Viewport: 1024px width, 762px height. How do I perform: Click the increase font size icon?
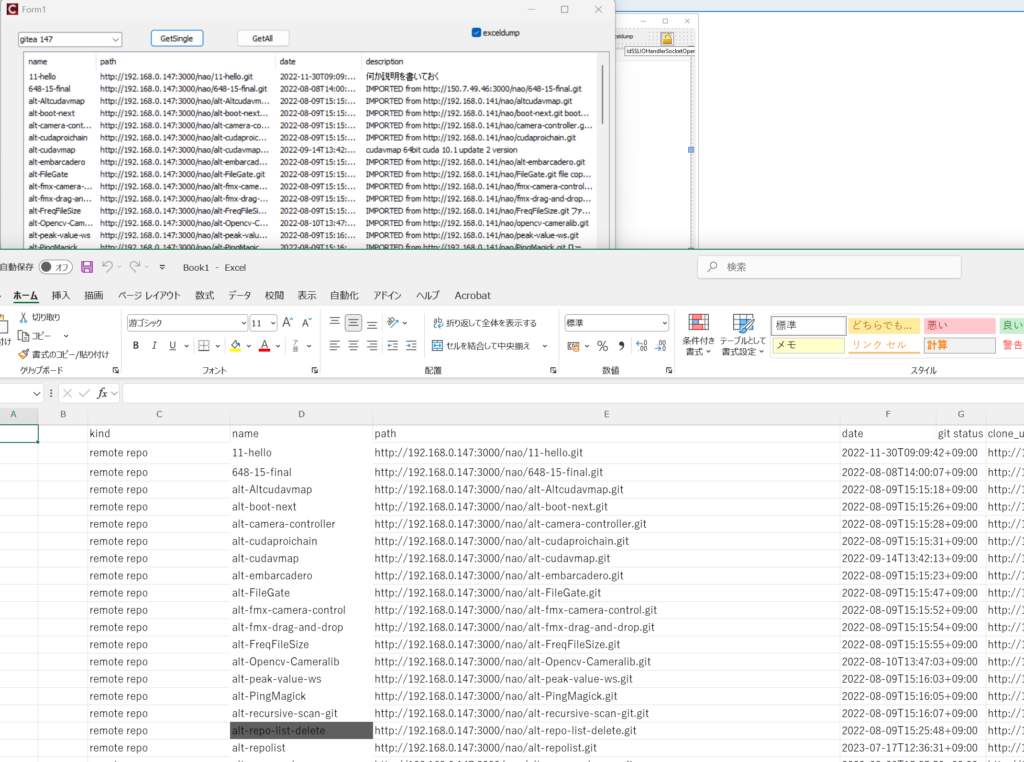click(288, 323)
